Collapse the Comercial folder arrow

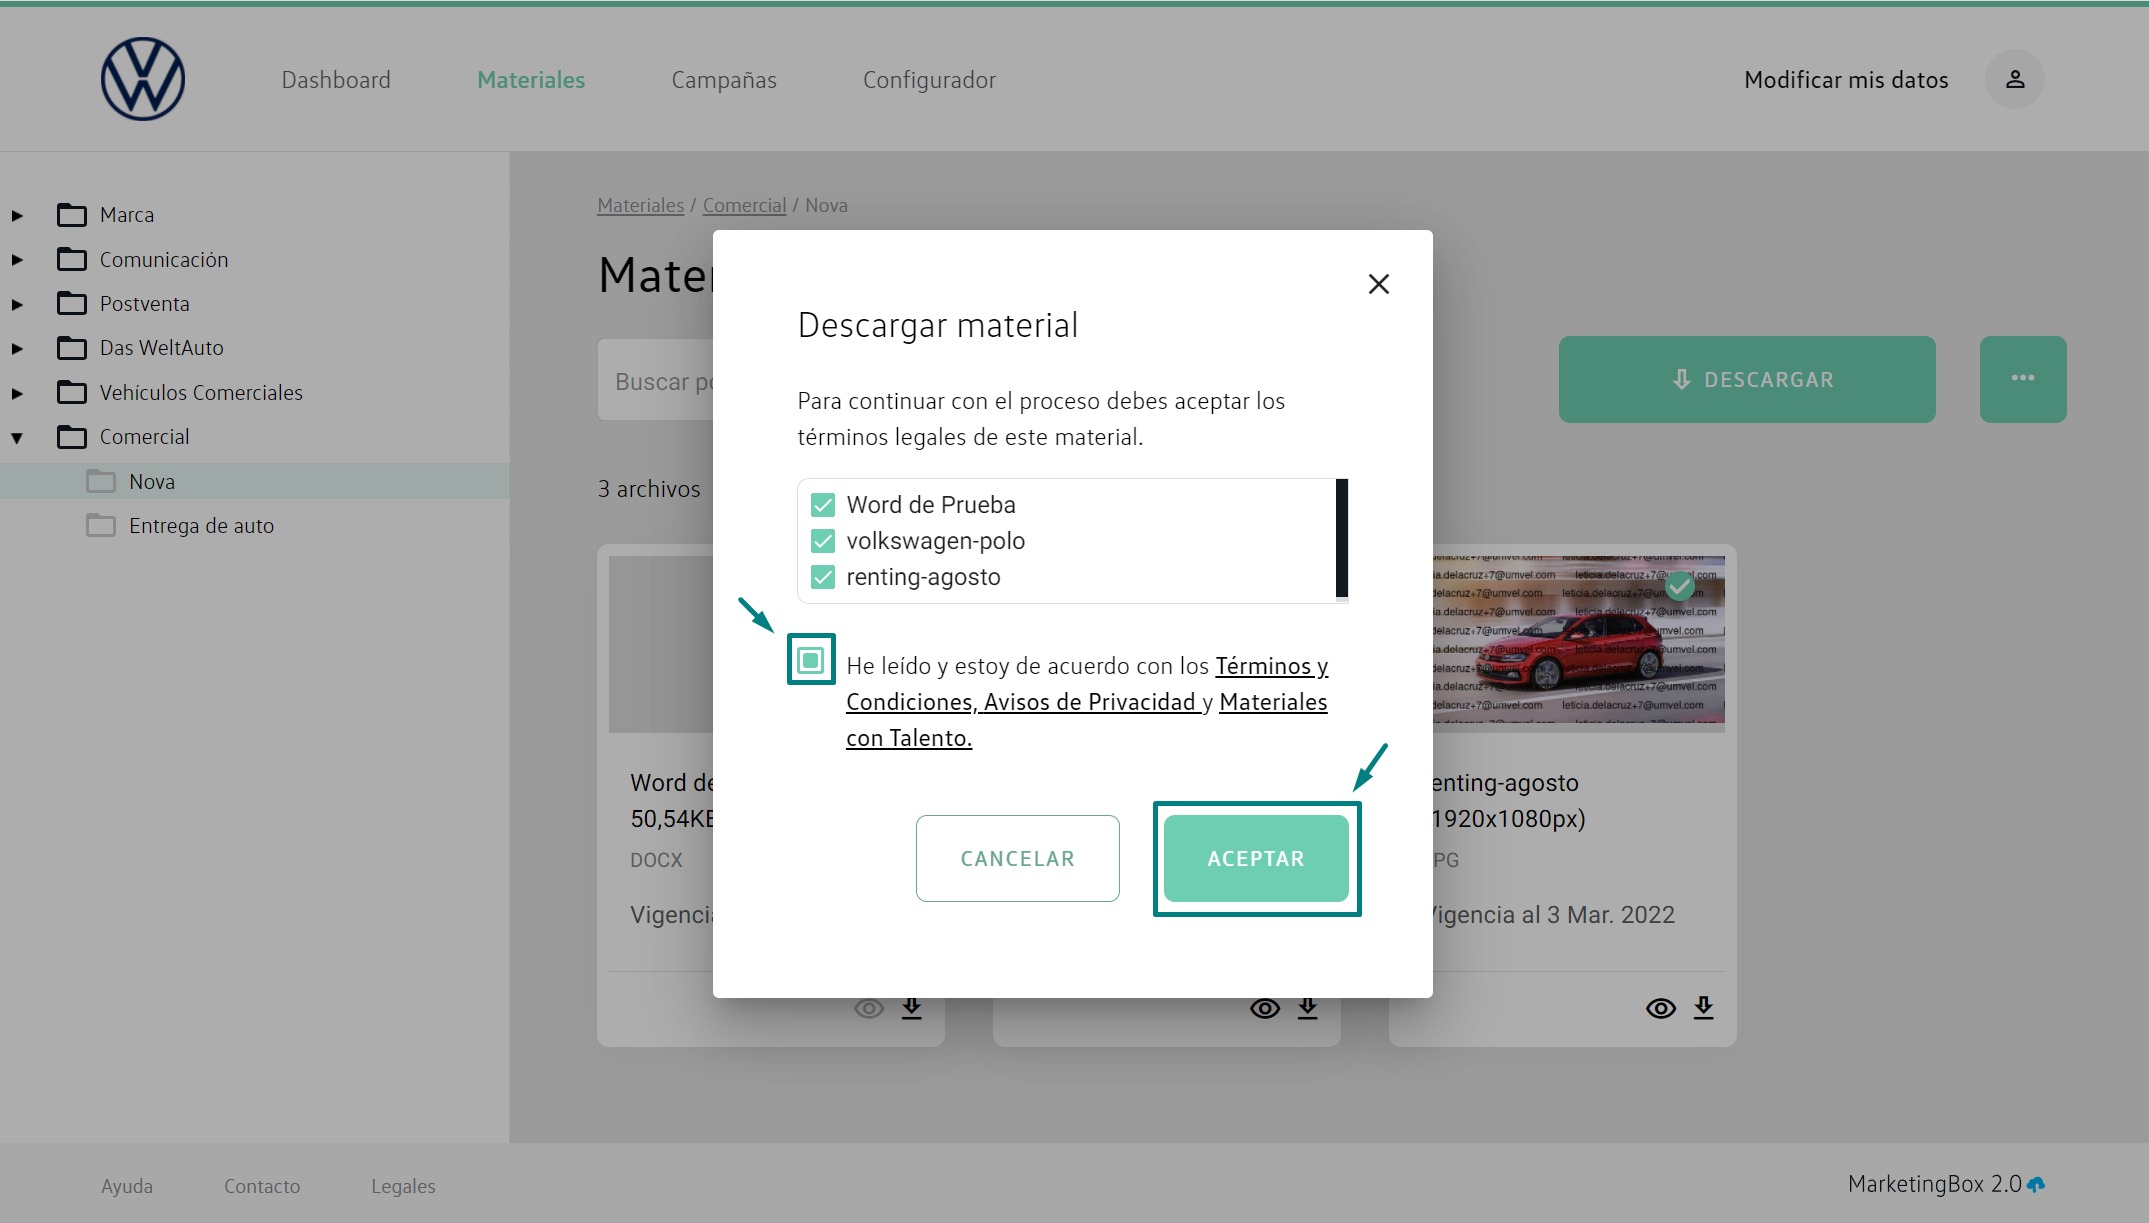click(x=17, y=438)
